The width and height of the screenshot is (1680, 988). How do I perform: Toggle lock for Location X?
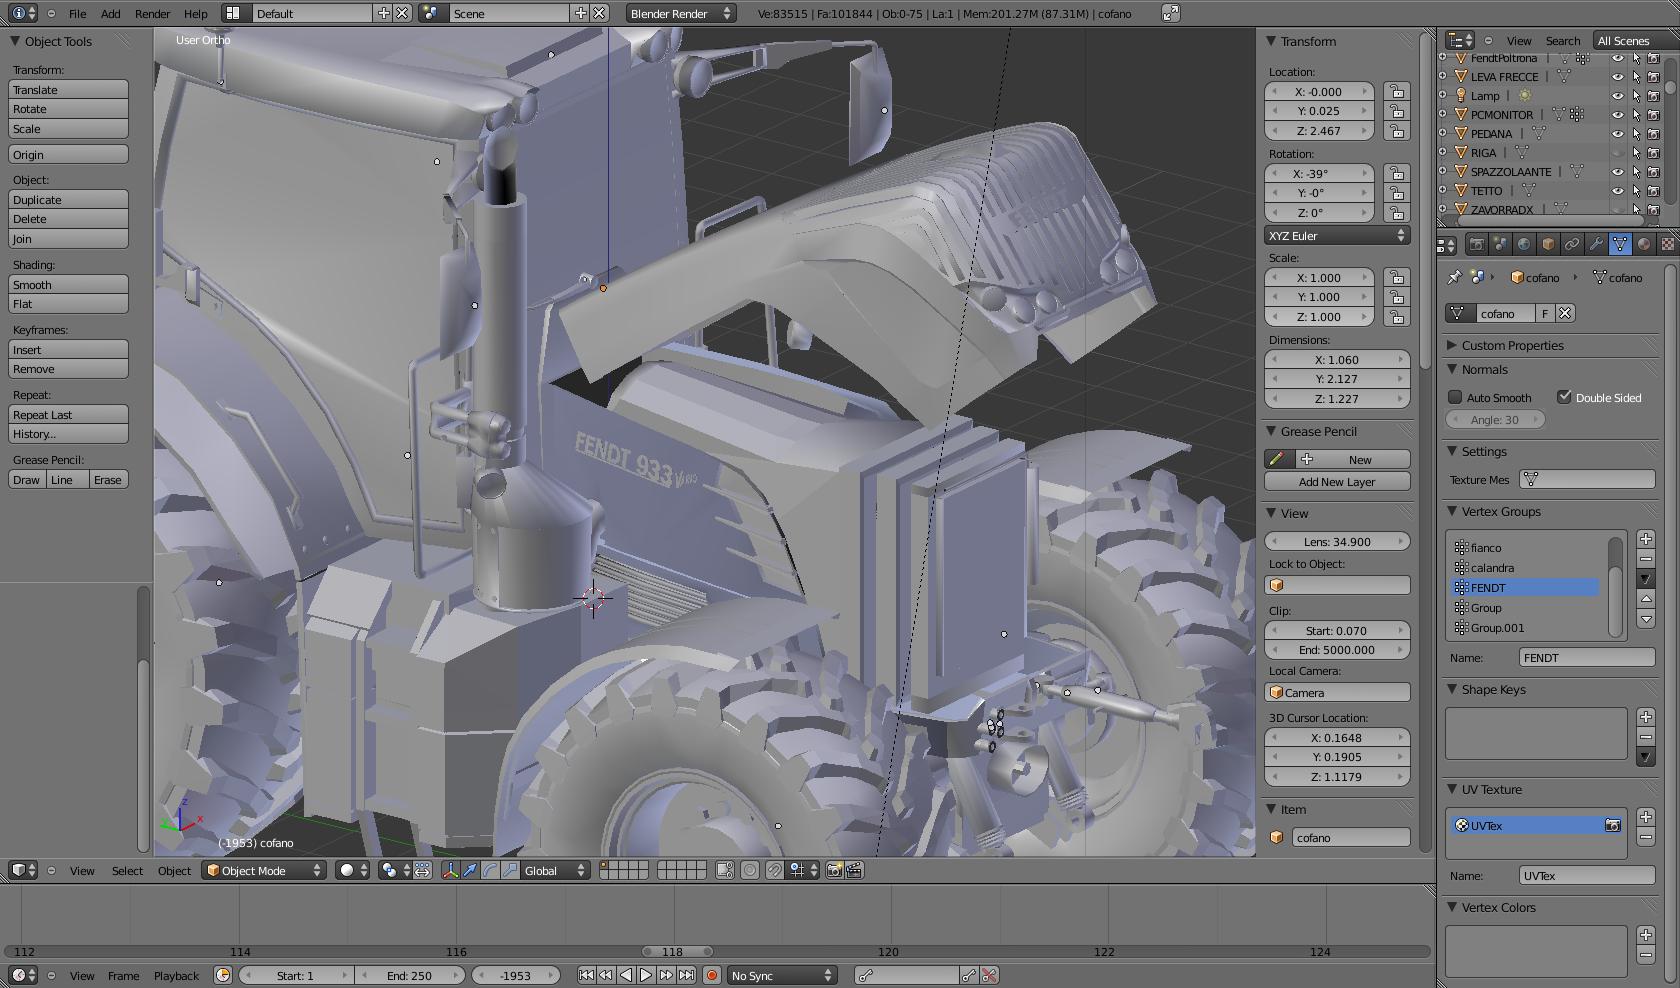point(1396,91)
